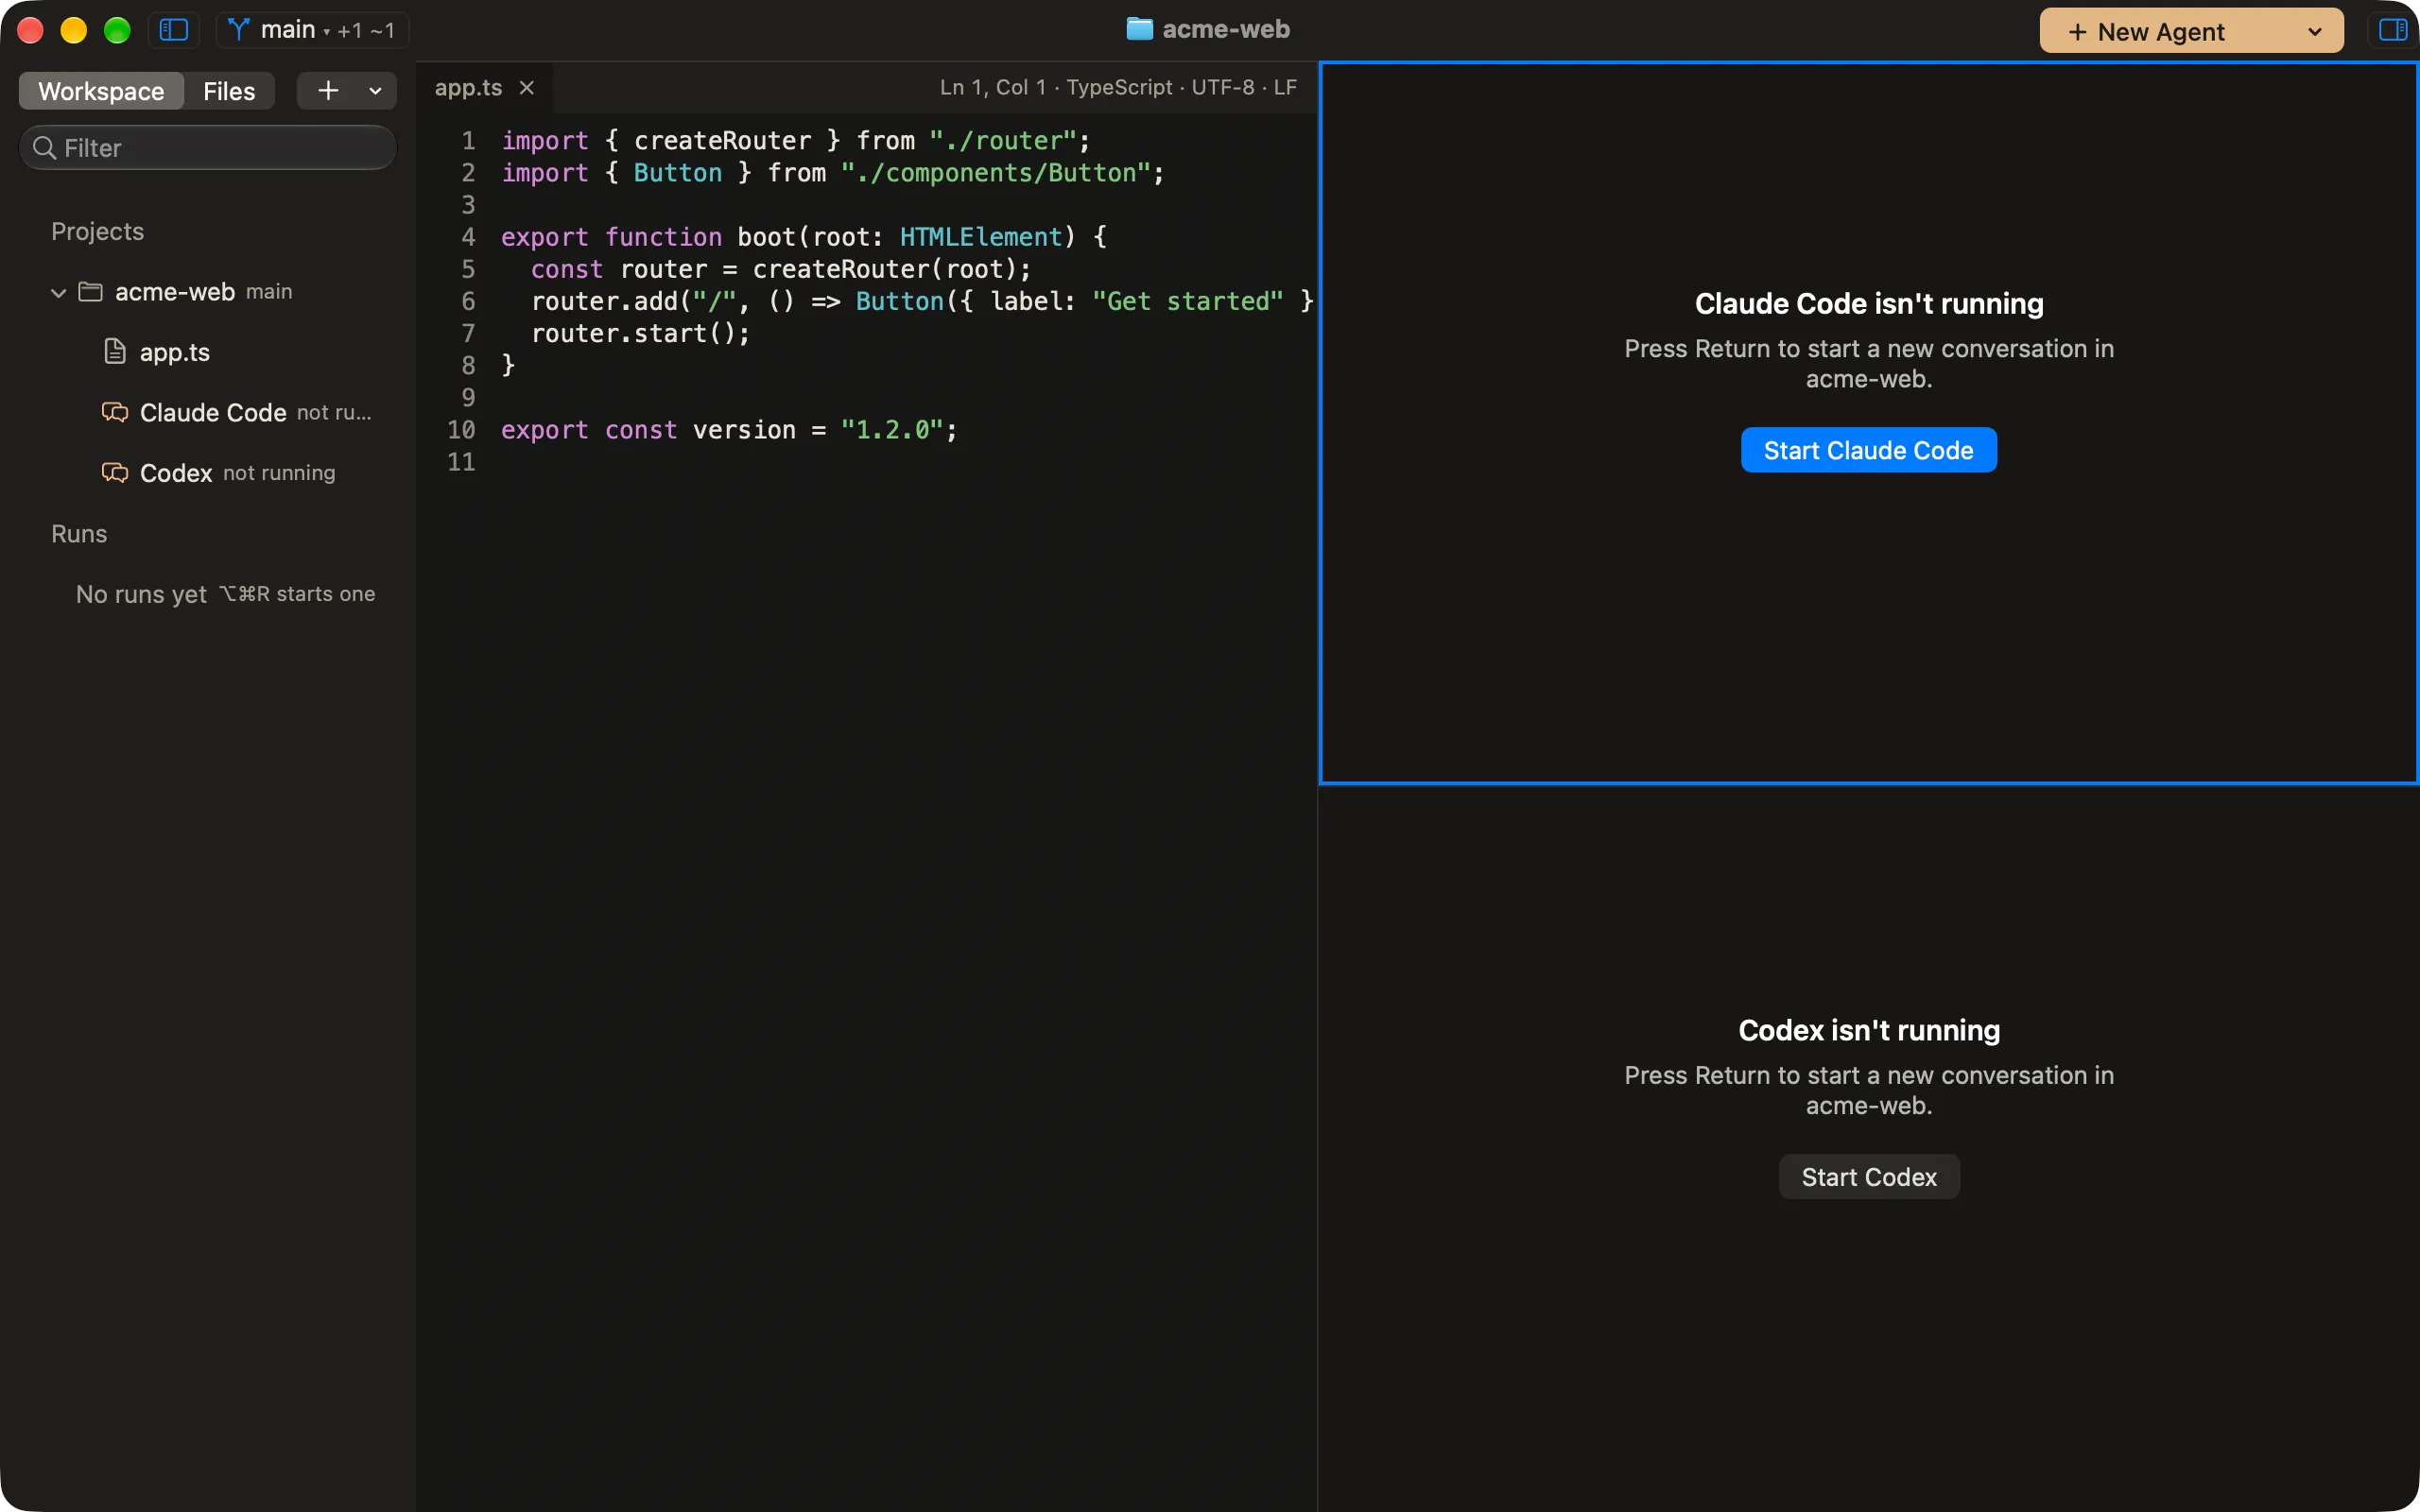Screen dimensions: 2420x1512
Task: Click the Codex chat bubble icon
Action: pyautogui.click(x=115, y=472)
